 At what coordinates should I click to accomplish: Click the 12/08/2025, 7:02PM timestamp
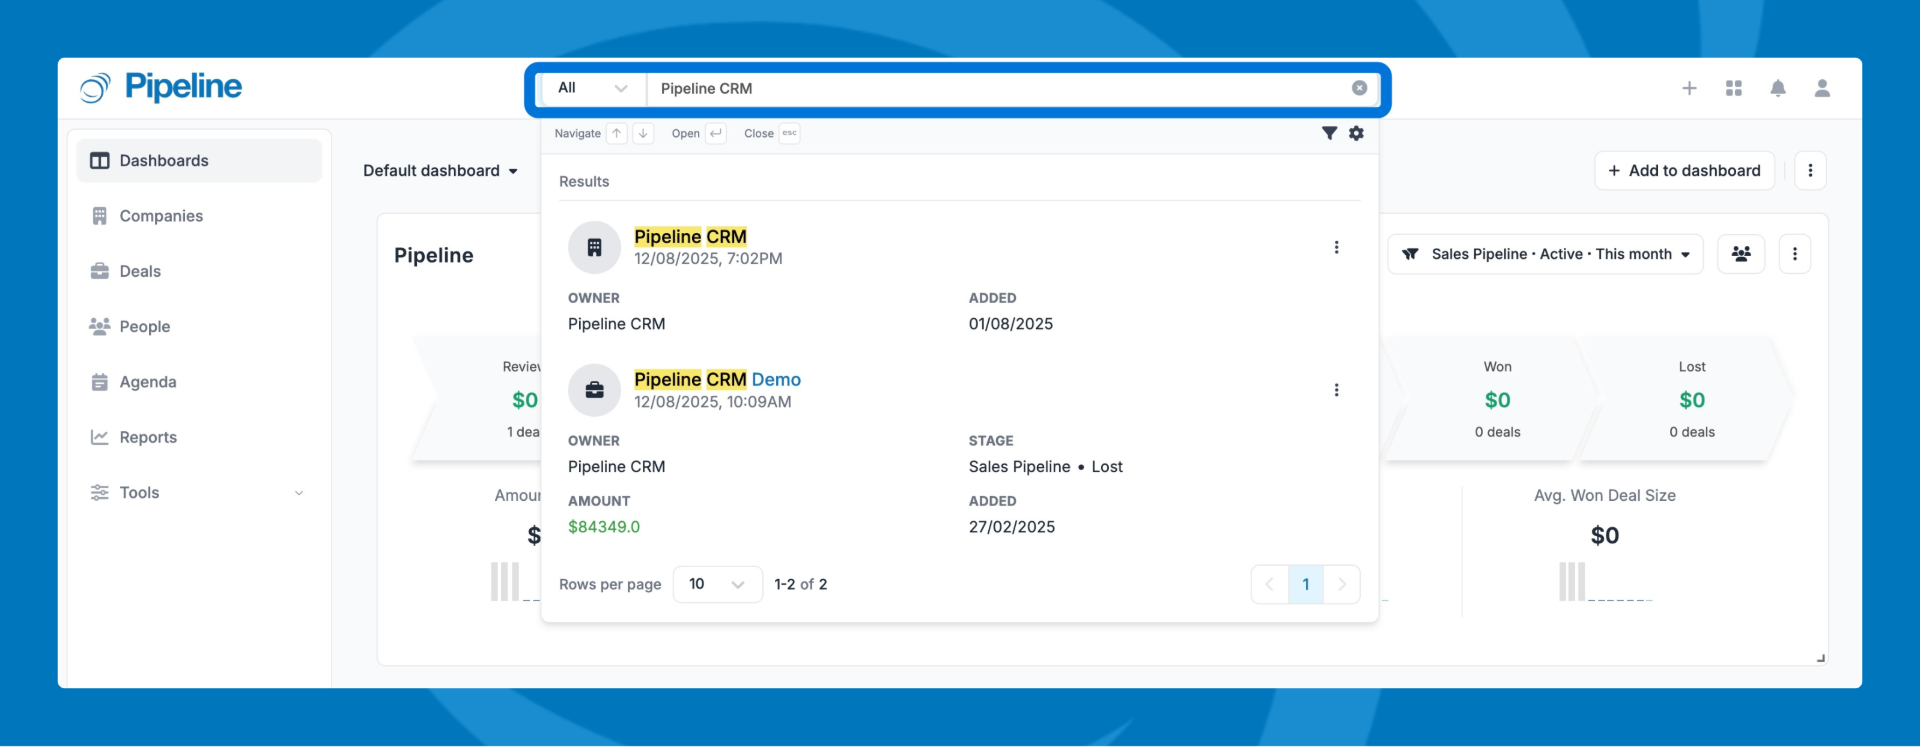click(708, 259)
